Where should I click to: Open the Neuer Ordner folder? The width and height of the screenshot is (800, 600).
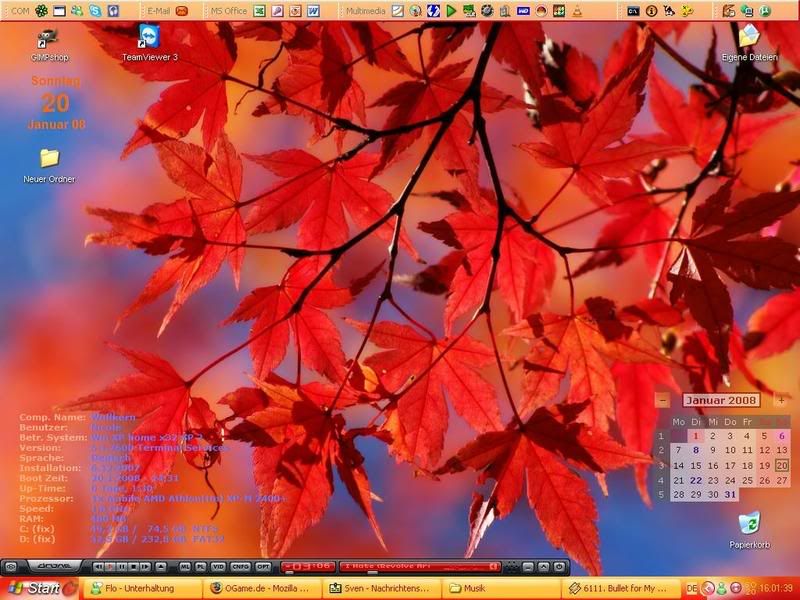49,159
